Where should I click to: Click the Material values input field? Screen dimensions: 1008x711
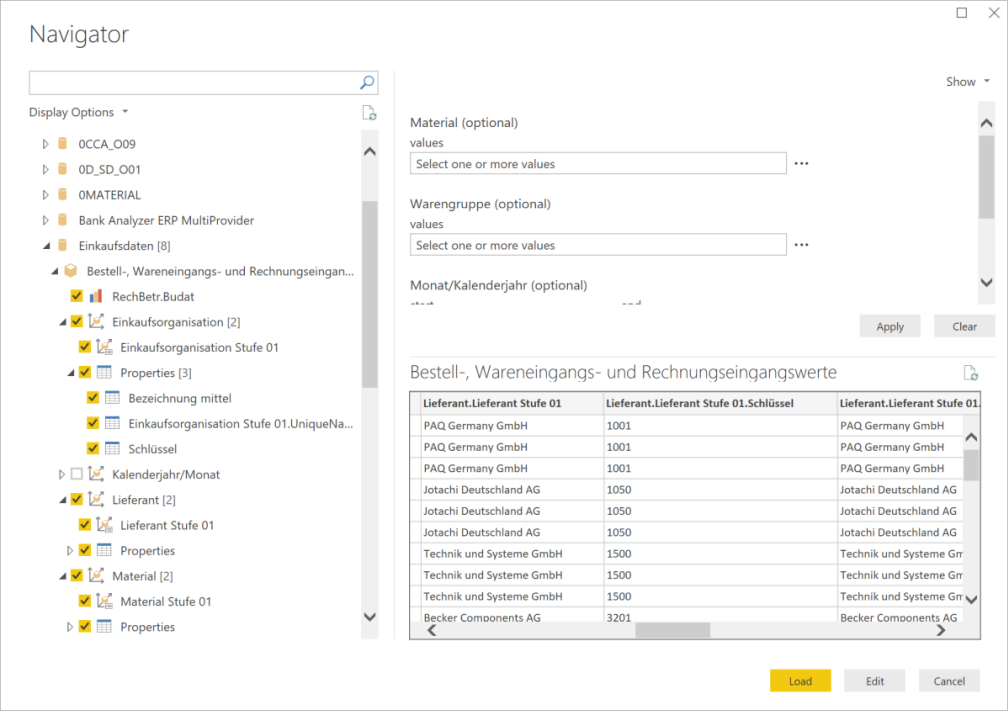pyautogui.click(x=598, y=164)
